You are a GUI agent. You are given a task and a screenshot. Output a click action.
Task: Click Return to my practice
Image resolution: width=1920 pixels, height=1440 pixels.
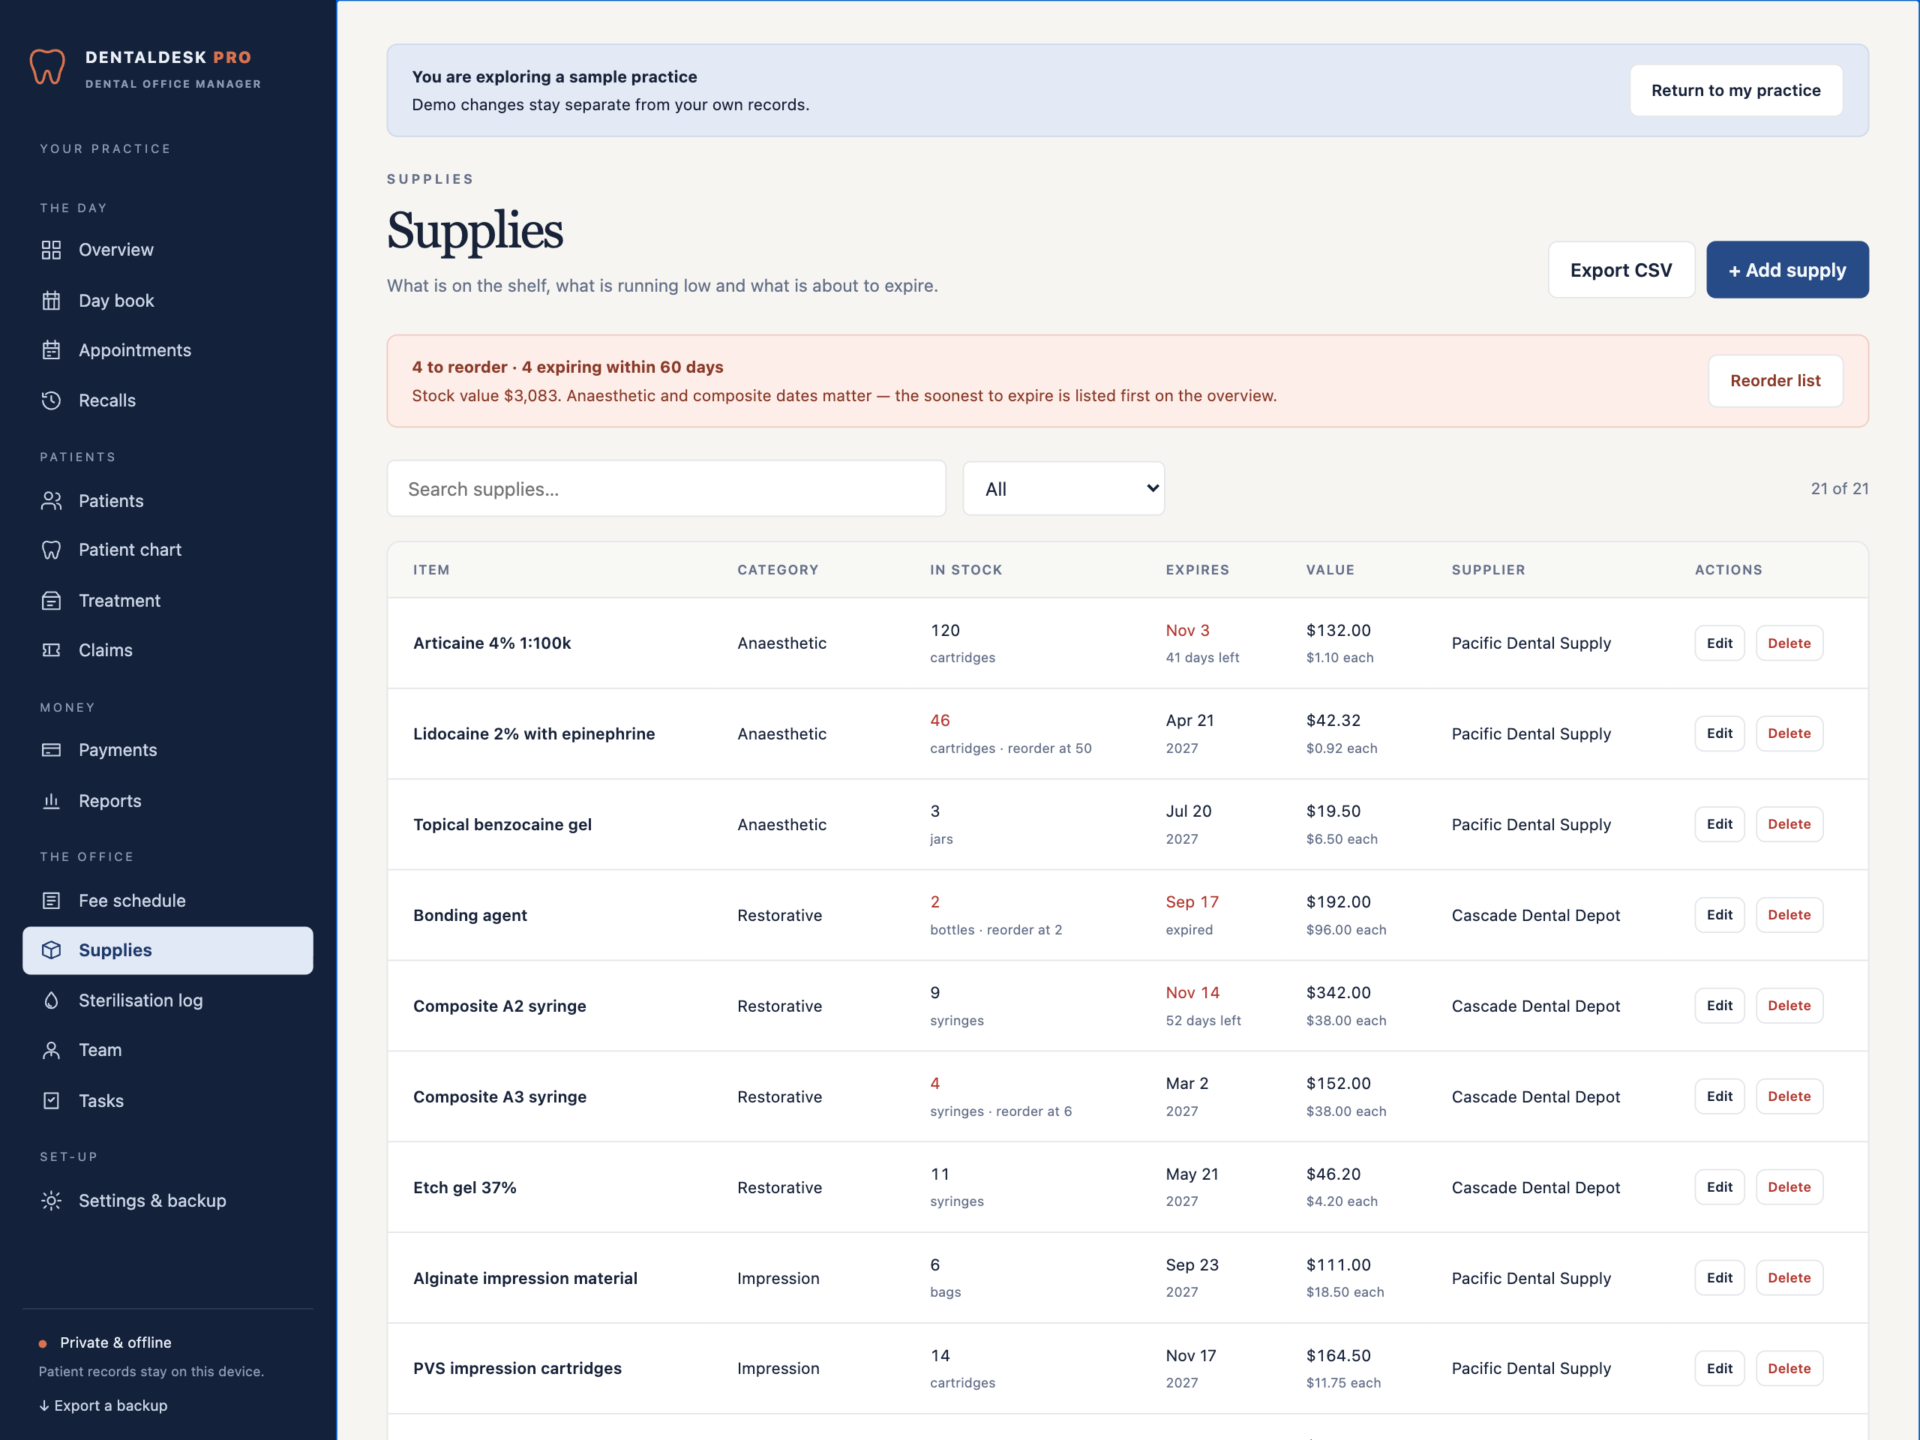pyautogui.click(x=1736, y=90)
